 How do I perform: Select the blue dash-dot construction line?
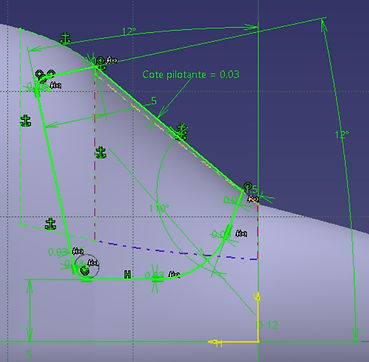[x=177, y=250]
